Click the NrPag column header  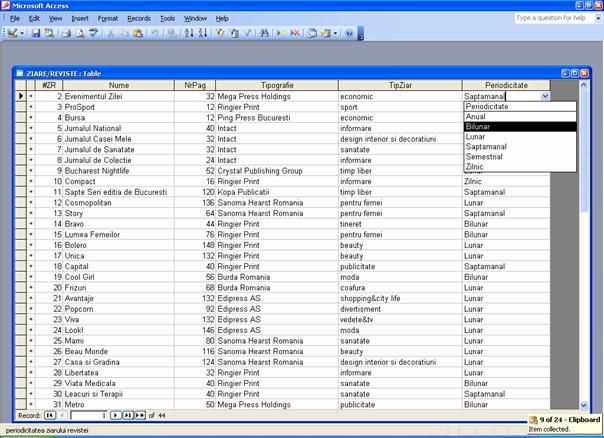(x=195, y=85)
